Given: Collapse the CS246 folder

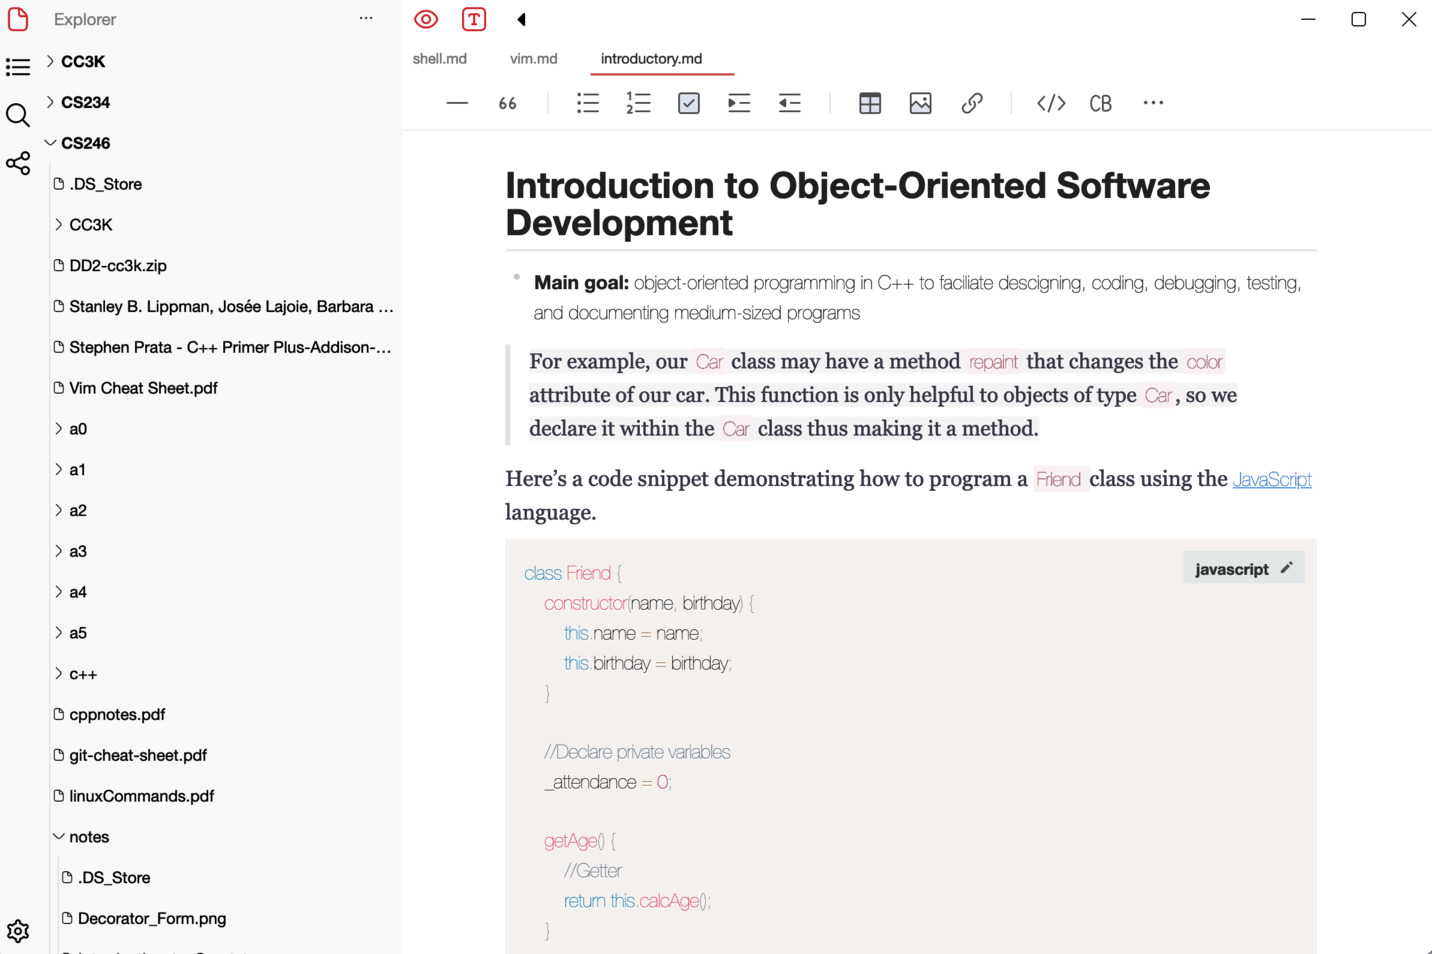Looking at the screenshot, I should click(x=50, y=143).
